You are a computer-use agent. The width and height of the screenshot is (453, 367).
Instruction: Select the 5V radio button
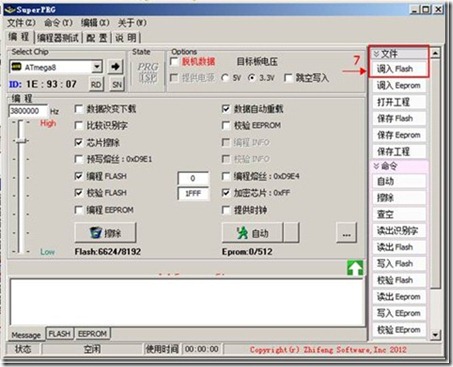(x=225, y=78)
